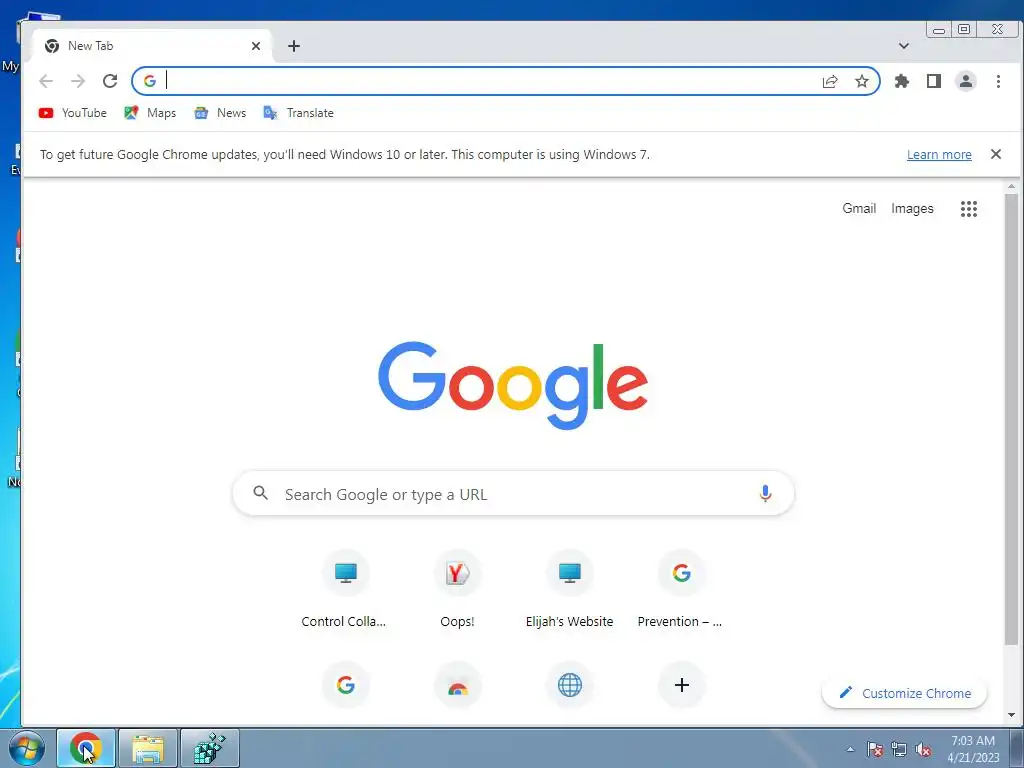Open the globe icon shortcut
This screenshot has height=768, width=1024.
(569, 685)
